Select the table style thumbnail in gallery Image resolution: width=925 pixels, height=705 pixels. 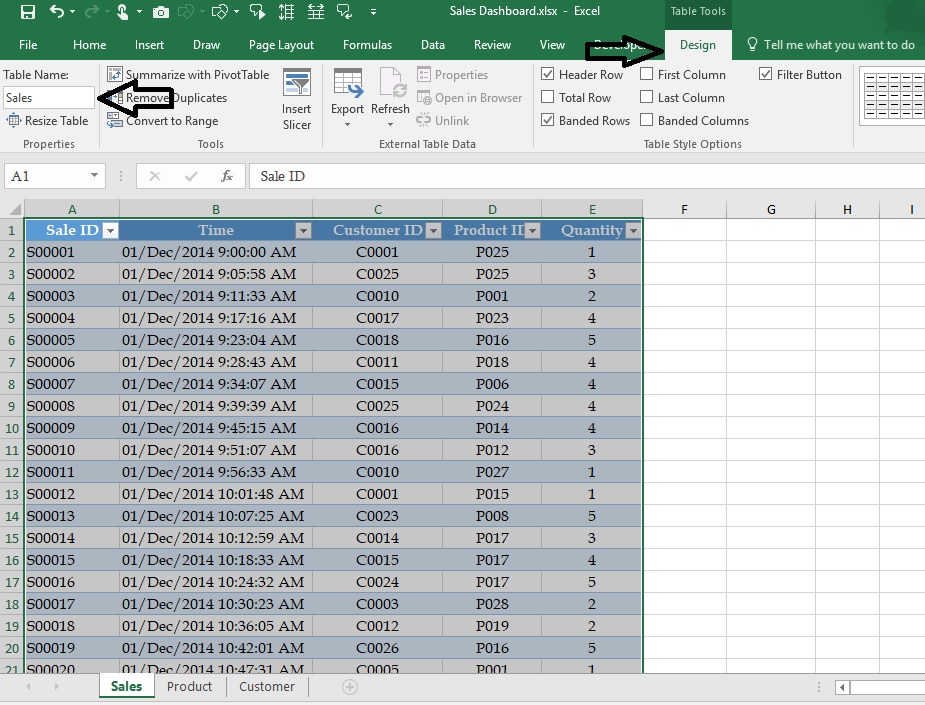click(x=893, y=96)
